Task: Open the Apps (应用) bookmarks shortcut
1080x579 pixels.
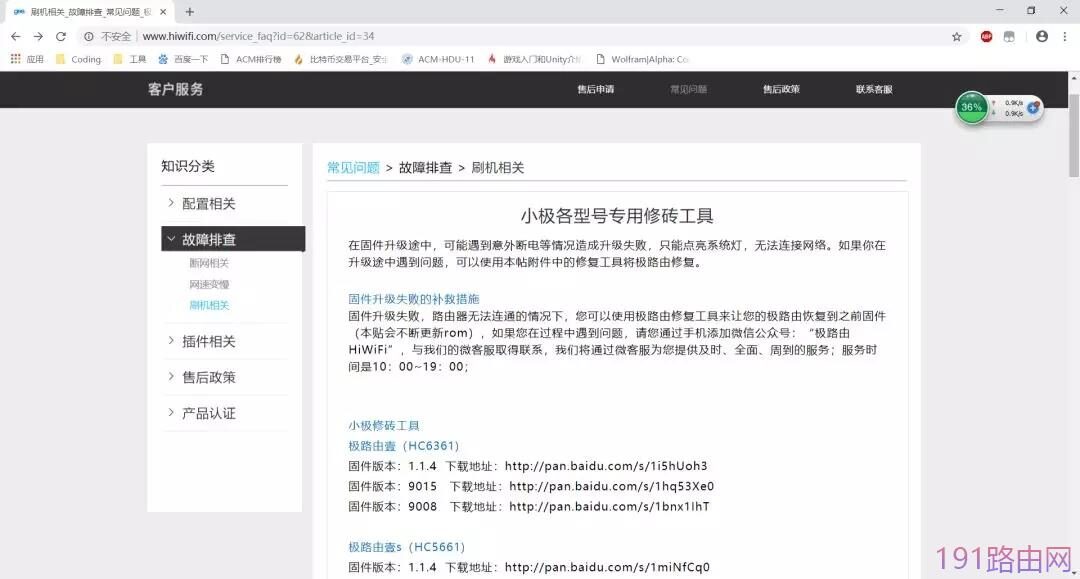Action: click(27, 59)
